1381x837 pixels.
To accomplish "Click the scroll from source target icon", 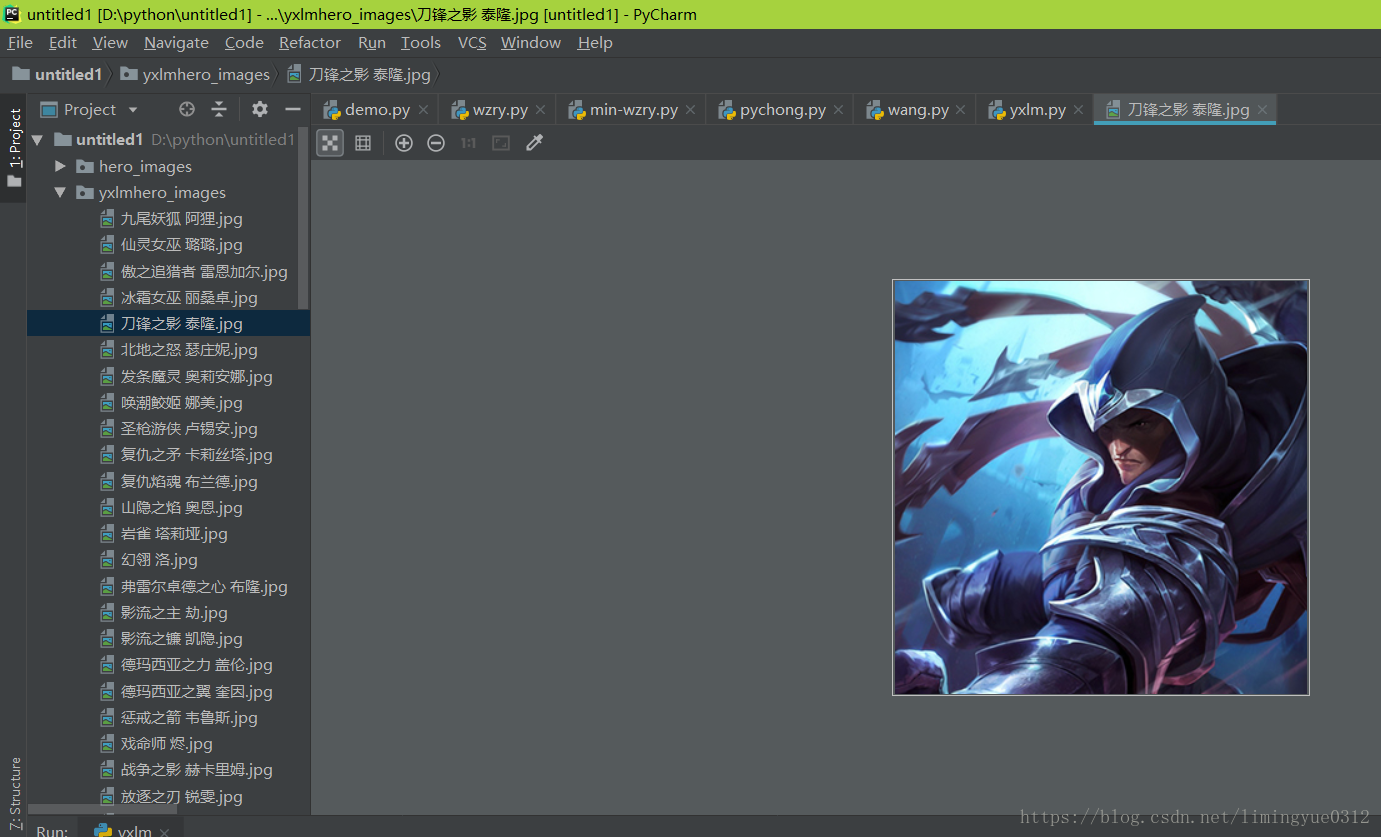I will (187, 109).
